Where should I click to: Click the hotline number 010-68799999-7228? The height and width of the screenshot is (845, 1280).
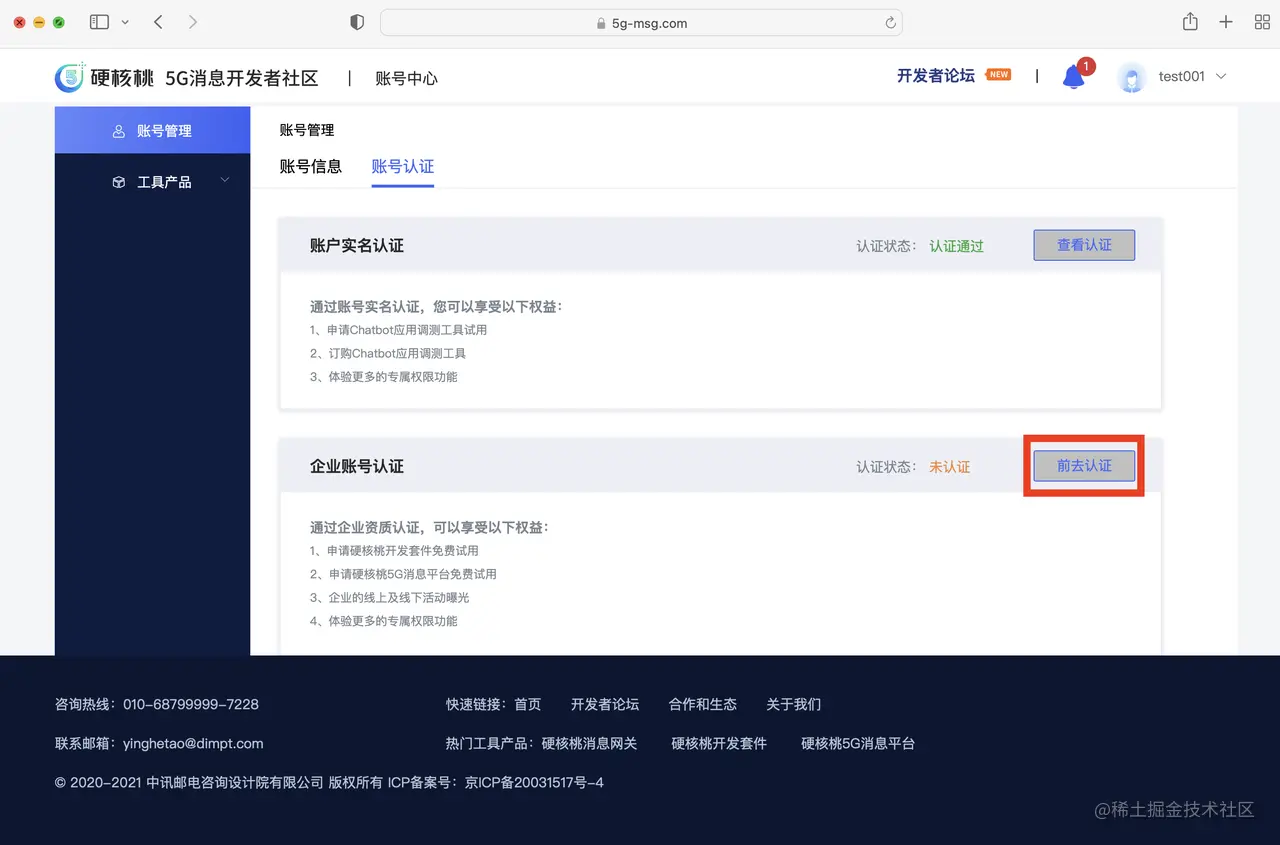click(x=191, y=704)
